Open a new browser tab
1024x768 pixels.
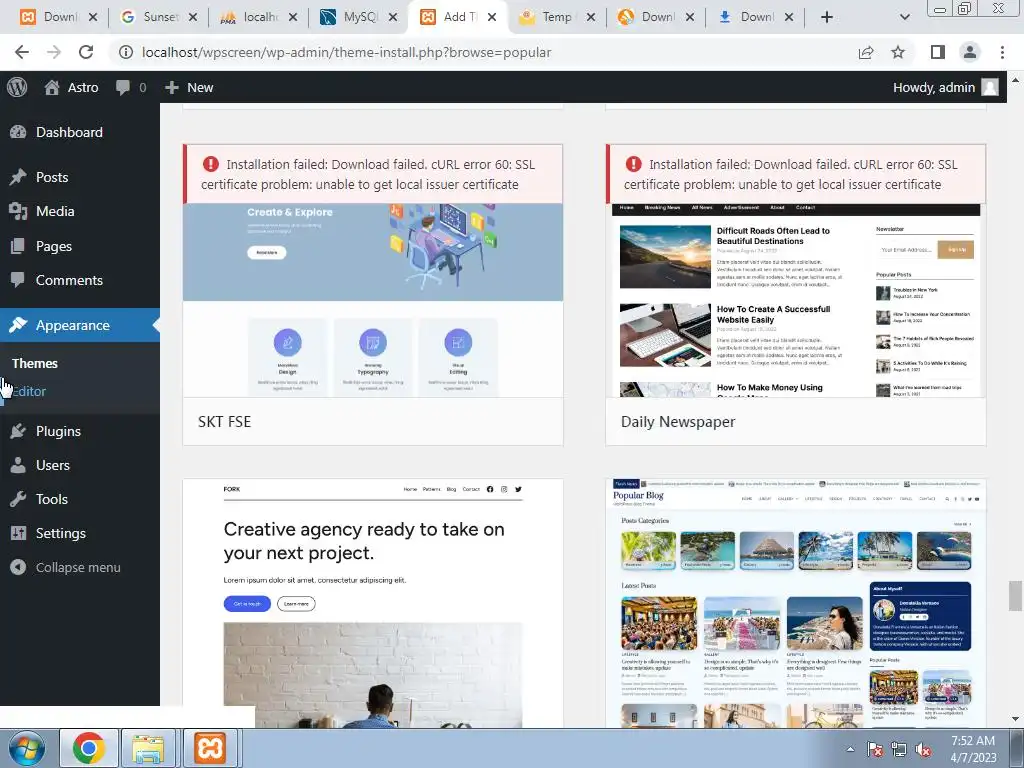[x=827, y=17]
